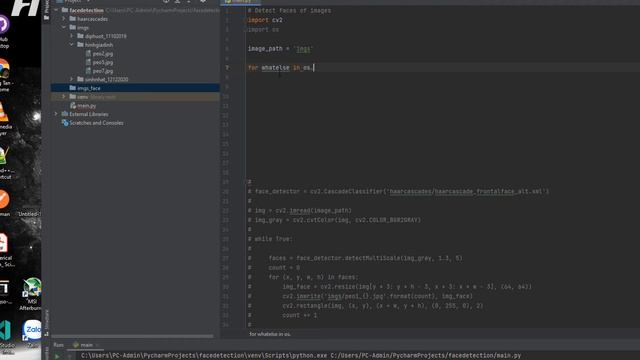Click Project panel settings gear icon
The width and height of the screenshot is (640, 360).
point(202,1)
